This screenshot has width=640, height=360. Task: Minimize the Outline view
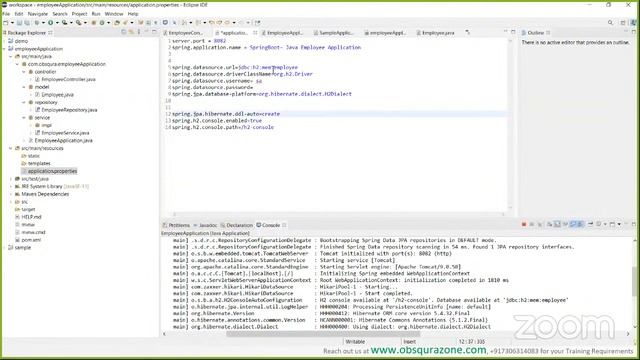(x=626, y=31)
